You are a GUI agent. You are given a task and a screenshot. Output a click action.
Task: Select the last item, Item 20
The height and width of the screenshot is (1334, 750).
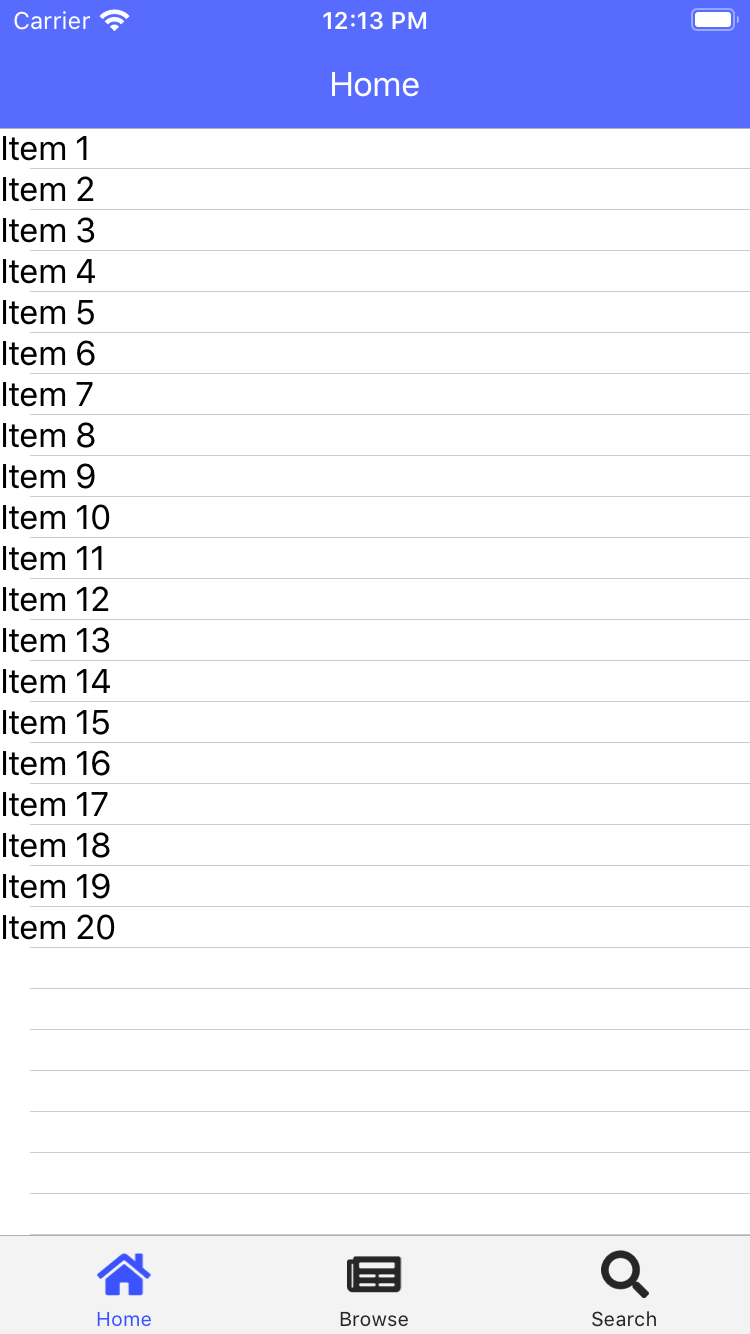[375, 927]
